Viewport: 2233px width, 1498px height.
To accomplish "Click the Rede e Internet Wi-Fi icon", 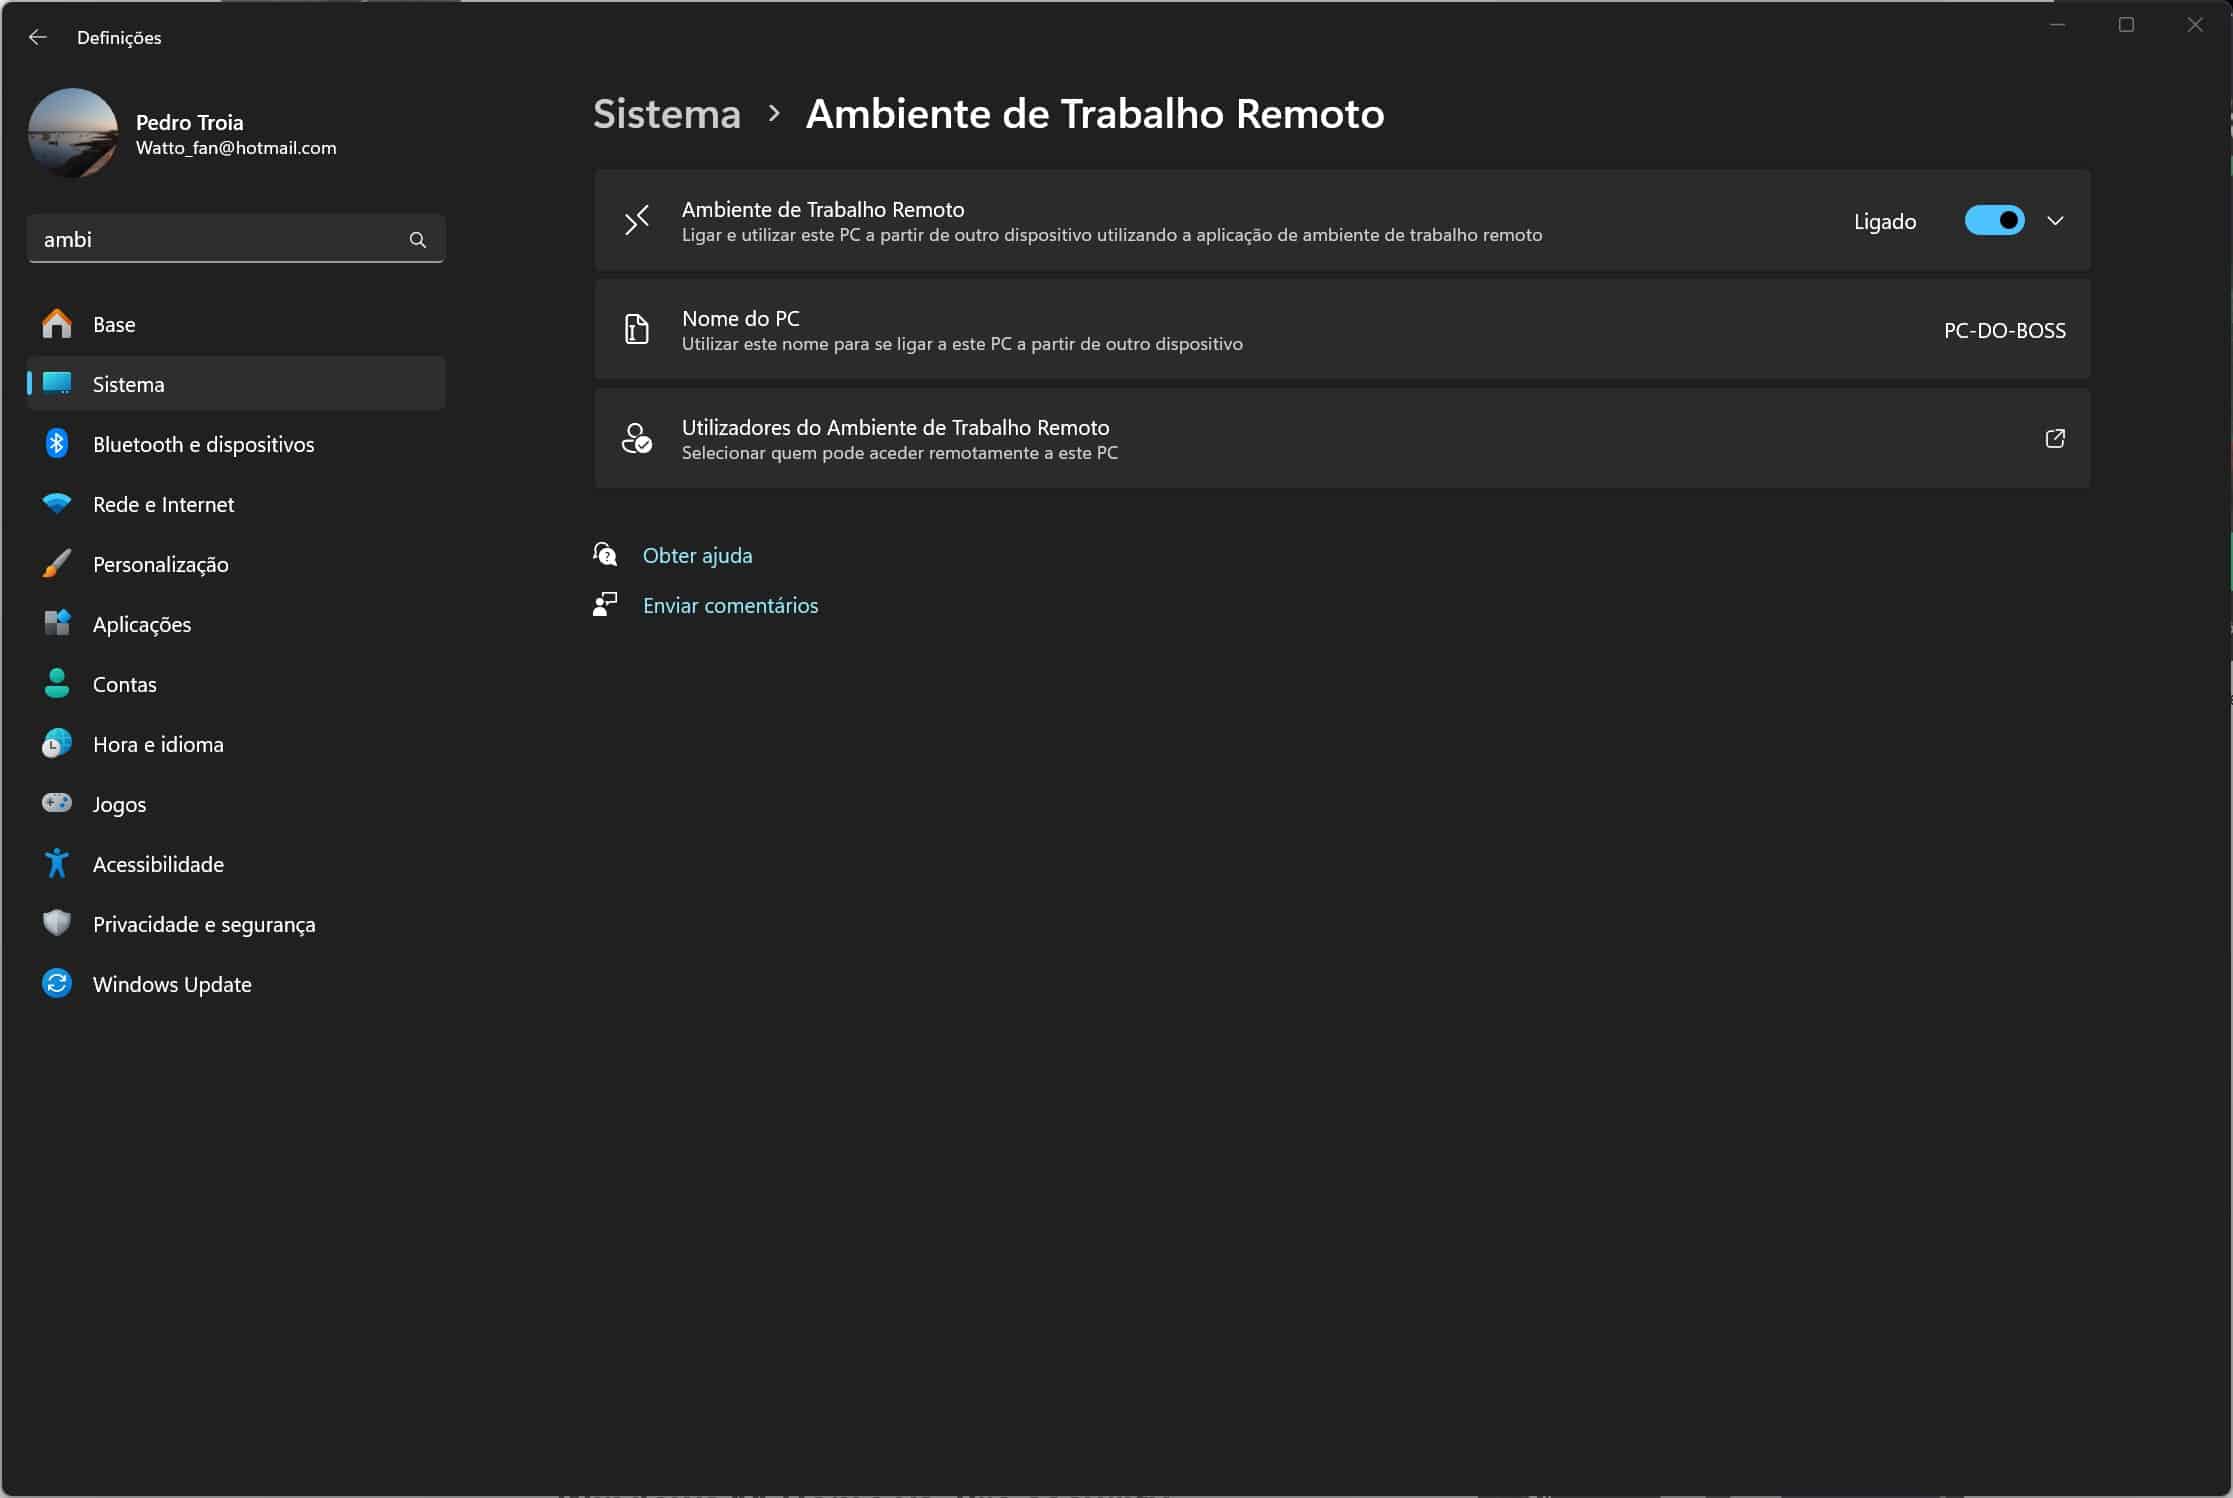I will [x=57, y=504].
